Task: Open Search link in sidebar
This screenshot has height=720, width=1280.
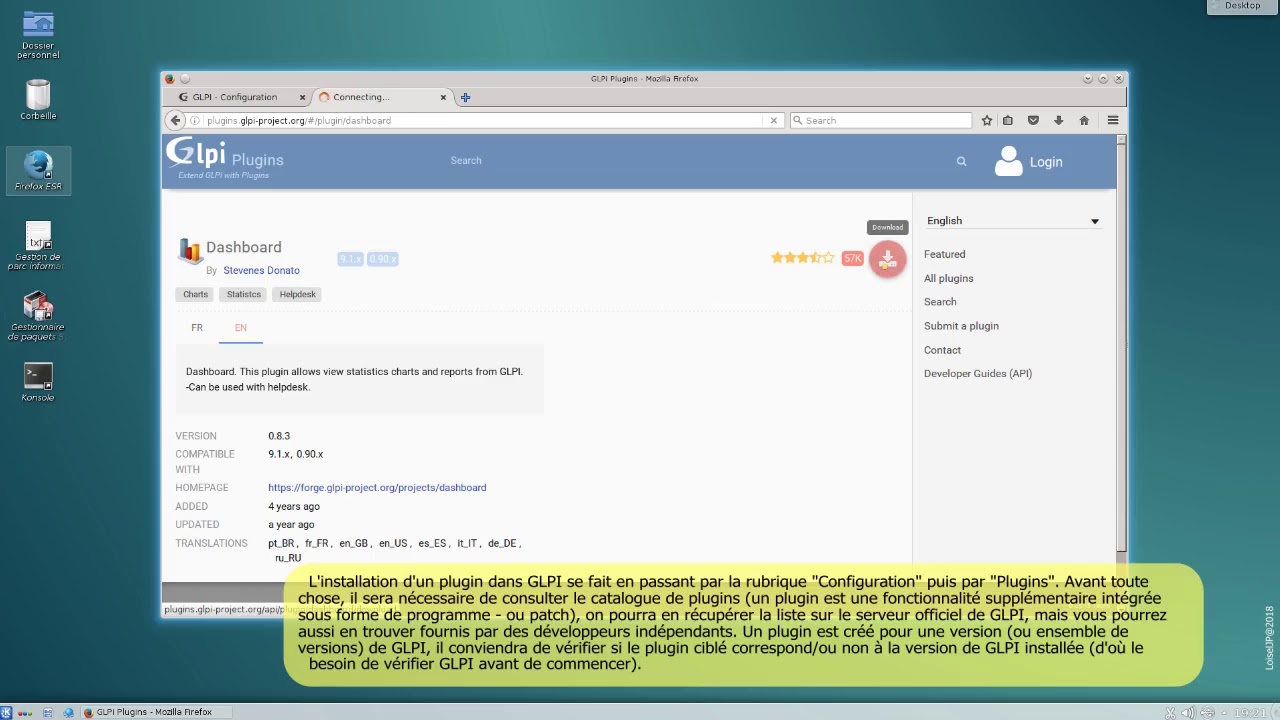Action: [940, 302]
